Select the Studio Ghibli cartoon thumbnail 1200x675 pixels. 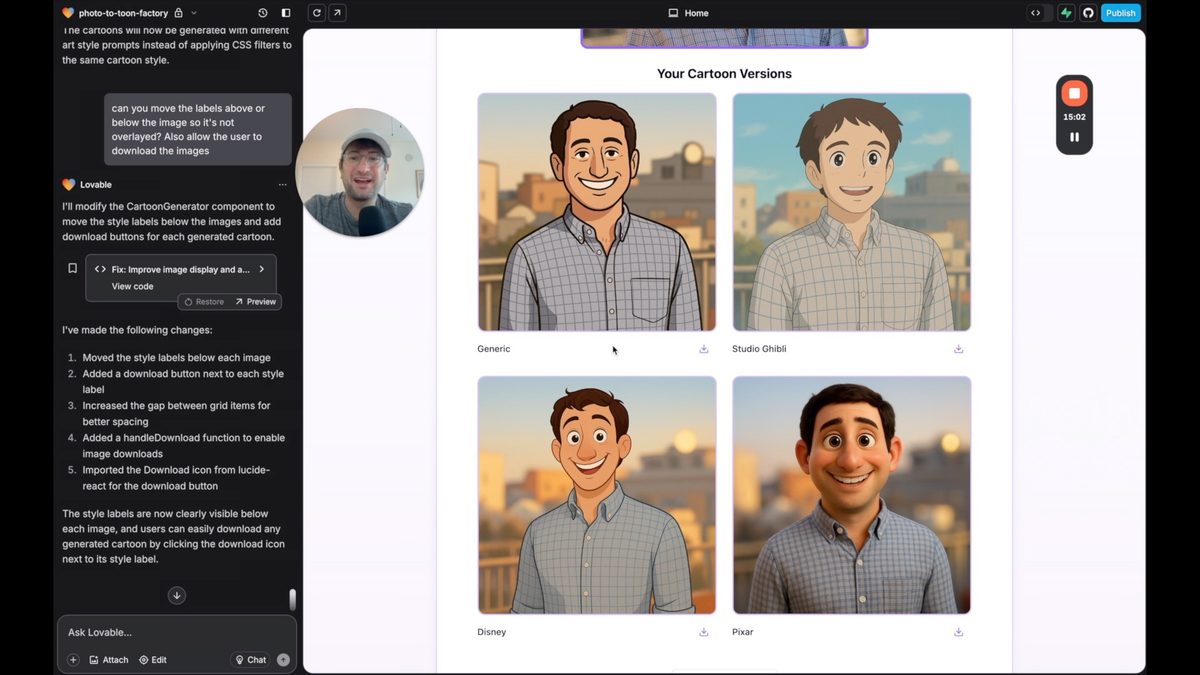[x=852, y=212]
